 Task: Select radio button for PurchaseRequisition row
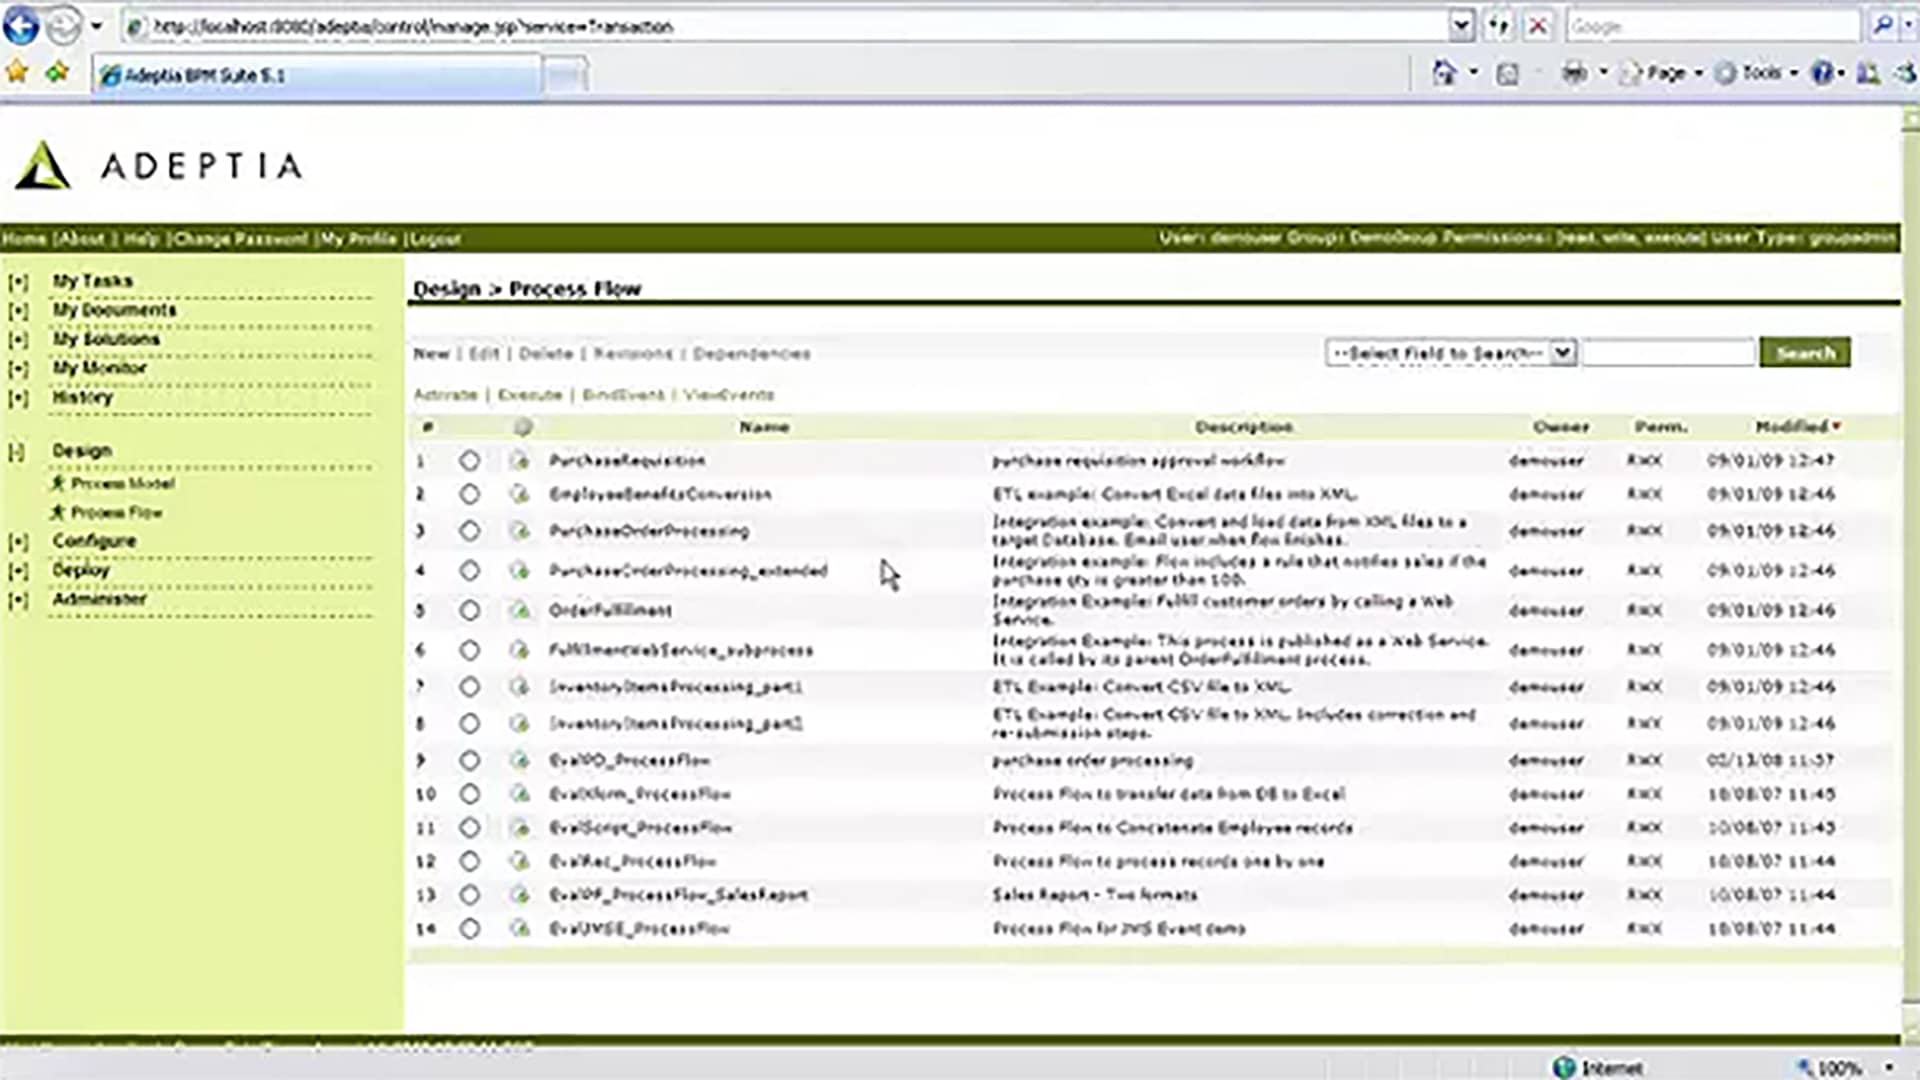pos(469,461)
